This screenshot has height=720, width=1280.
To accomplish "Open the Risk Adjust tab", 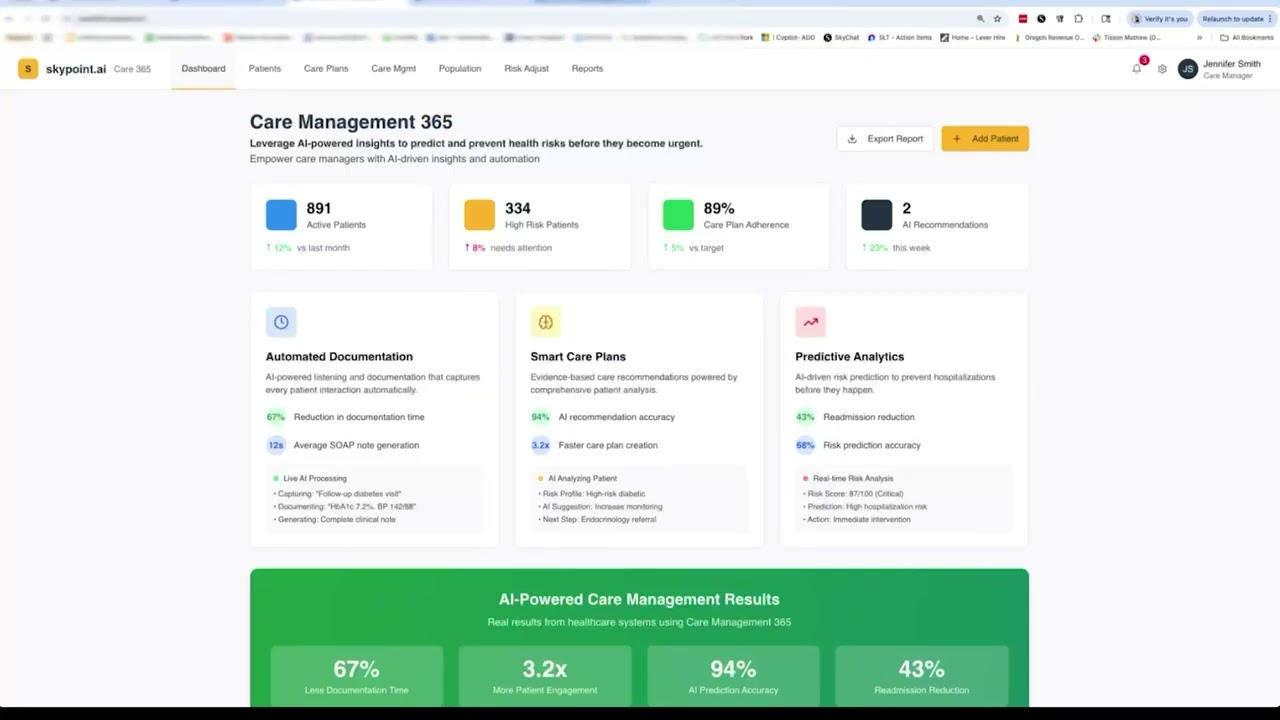I will pos(526,69).
